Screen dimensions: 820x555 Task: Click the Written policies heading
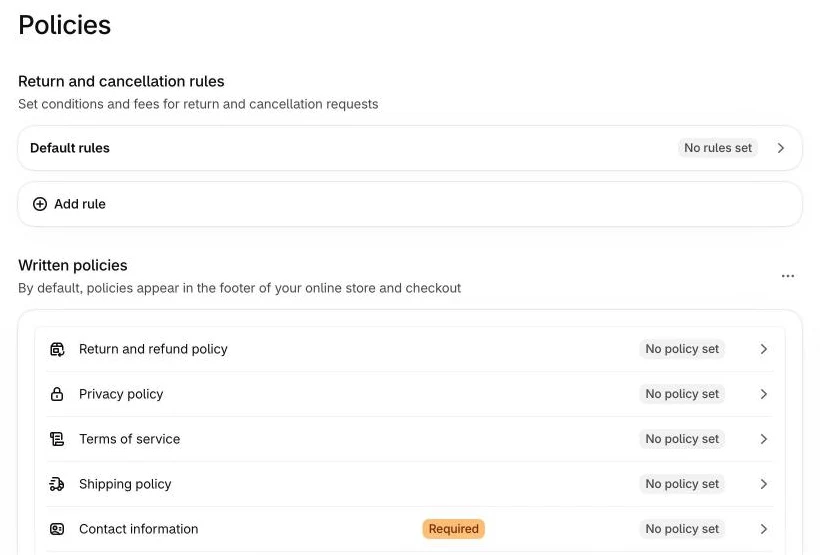point(73,265)
